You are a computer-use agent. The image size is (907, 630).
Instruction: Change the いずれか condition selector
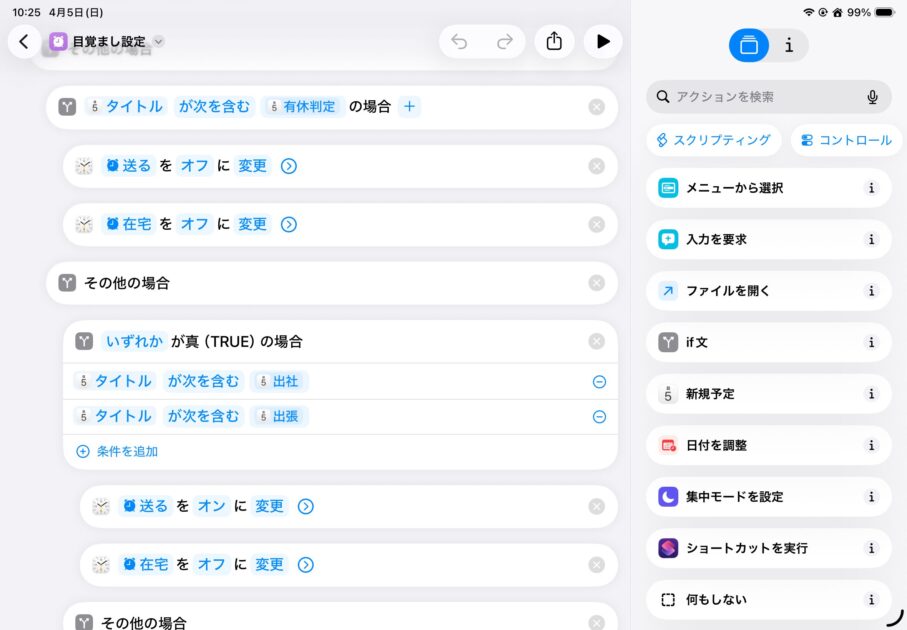pyautogui.click(x=134, y=341)
